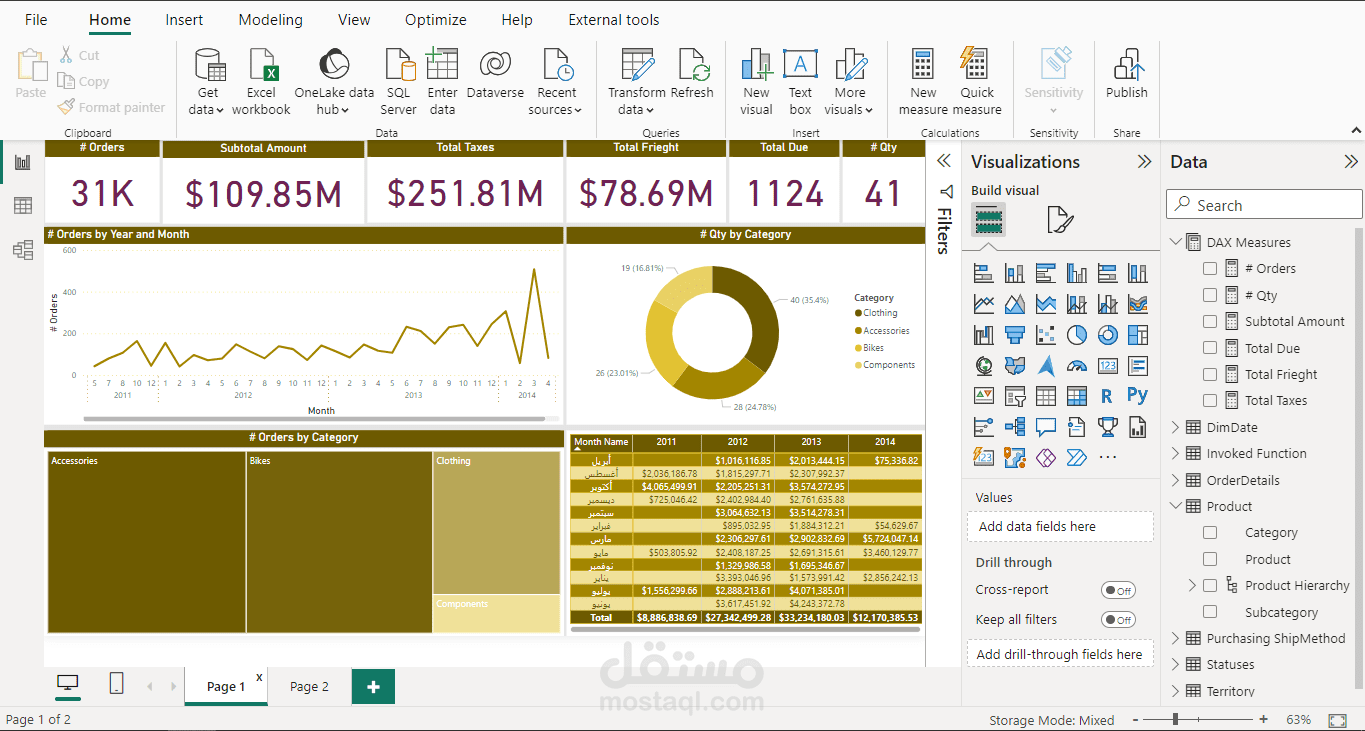Turn on the Cross-report toggle
The image size is (1365, 731).
1117,590
